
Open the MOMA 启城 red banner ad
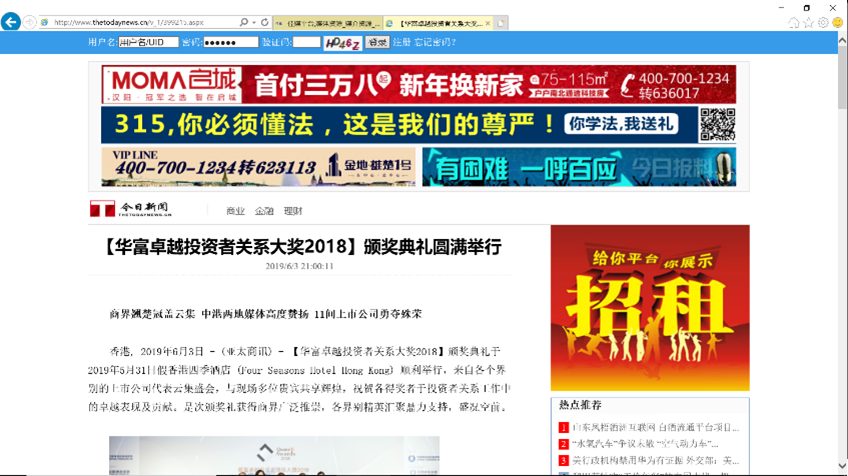click(419, 84)
